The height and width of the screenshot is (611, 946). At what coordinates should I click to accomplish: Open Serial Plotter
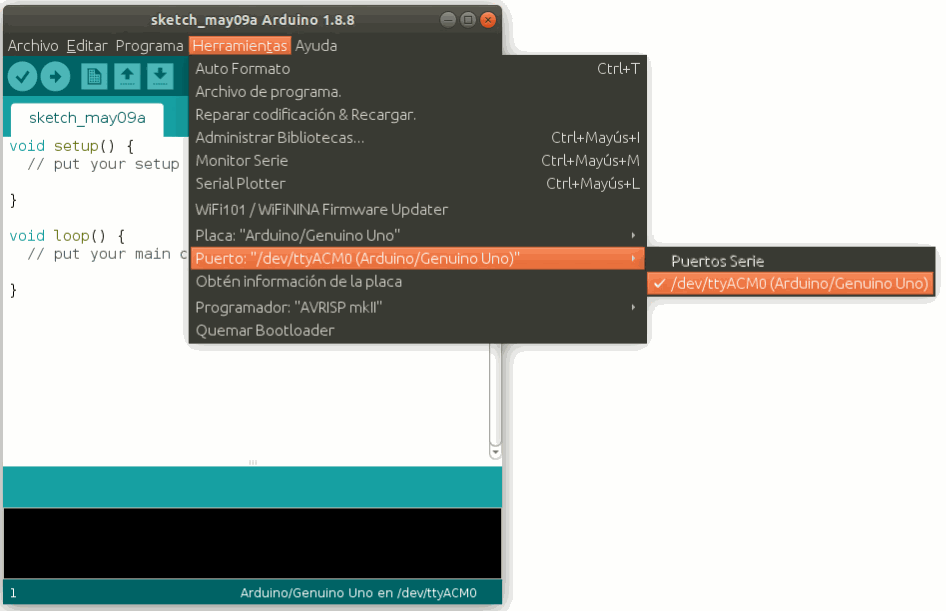(x=417, y=183)
